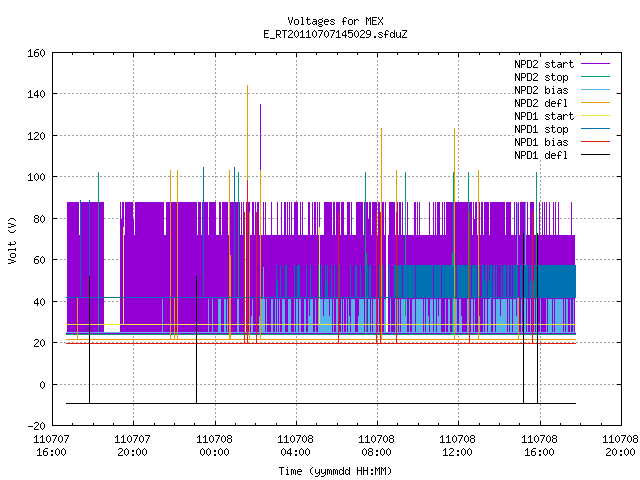Click the light blue NPD2 bias legend line

click(x=595, y=89)
